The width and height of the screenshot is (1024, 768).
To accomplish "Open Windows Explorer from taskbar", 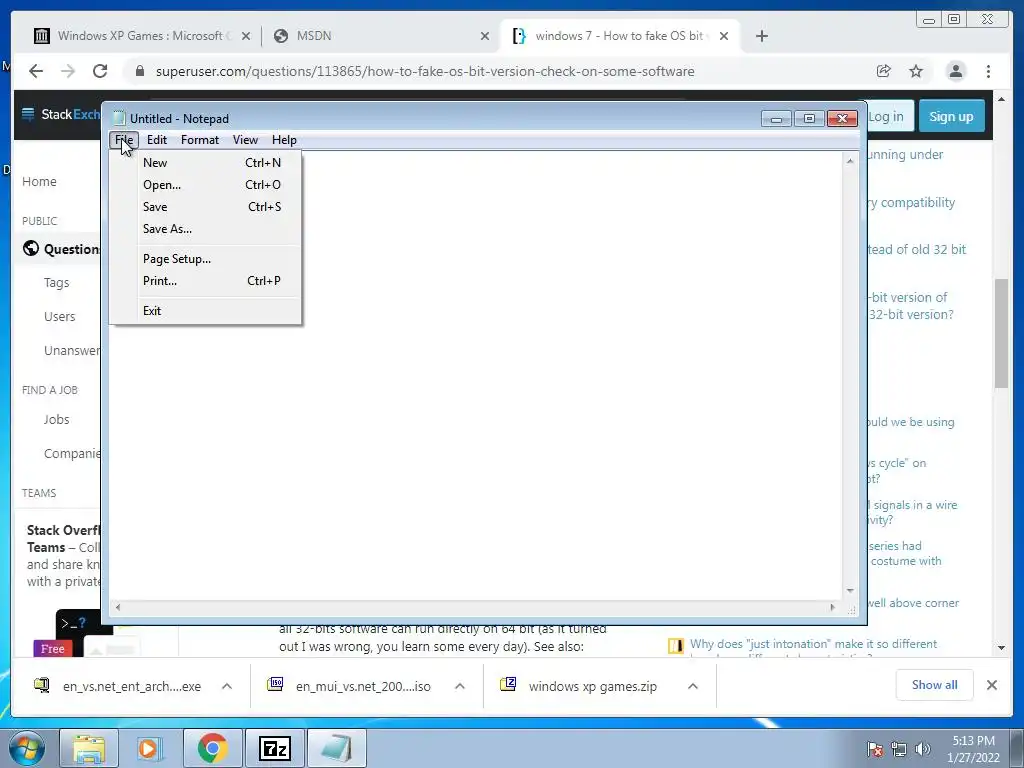I will pyautogui.click(x=89, y=748).
